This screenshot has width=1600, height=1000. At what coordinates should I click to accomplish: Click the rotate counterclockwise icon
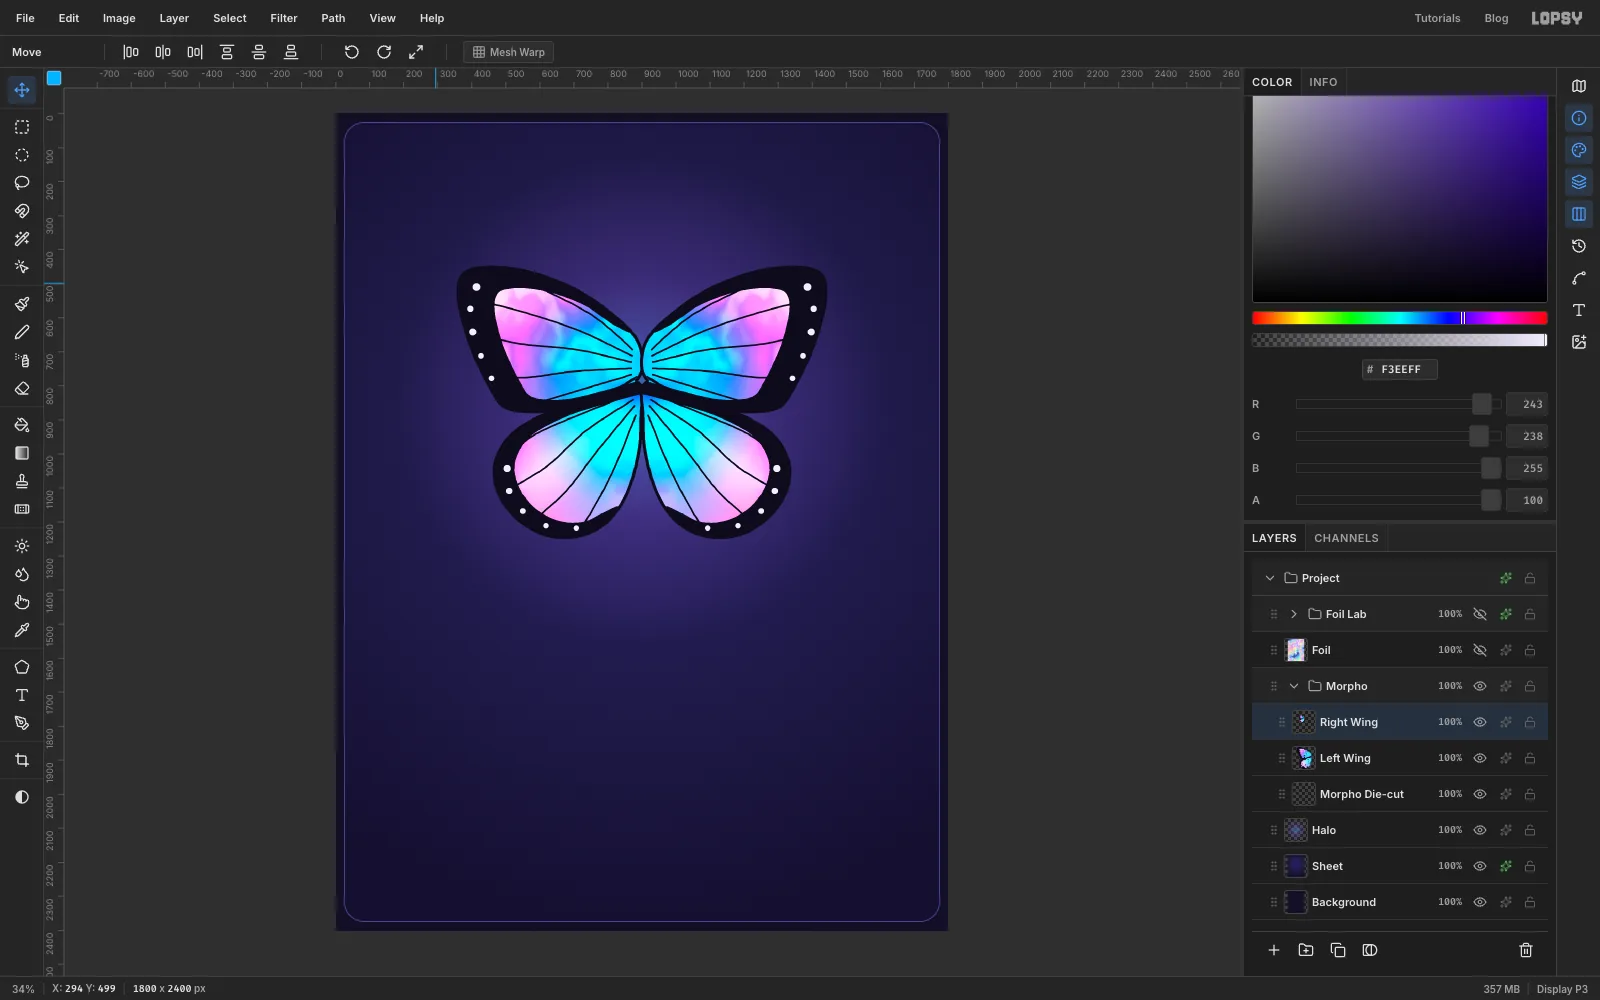(x=352, y=52)
